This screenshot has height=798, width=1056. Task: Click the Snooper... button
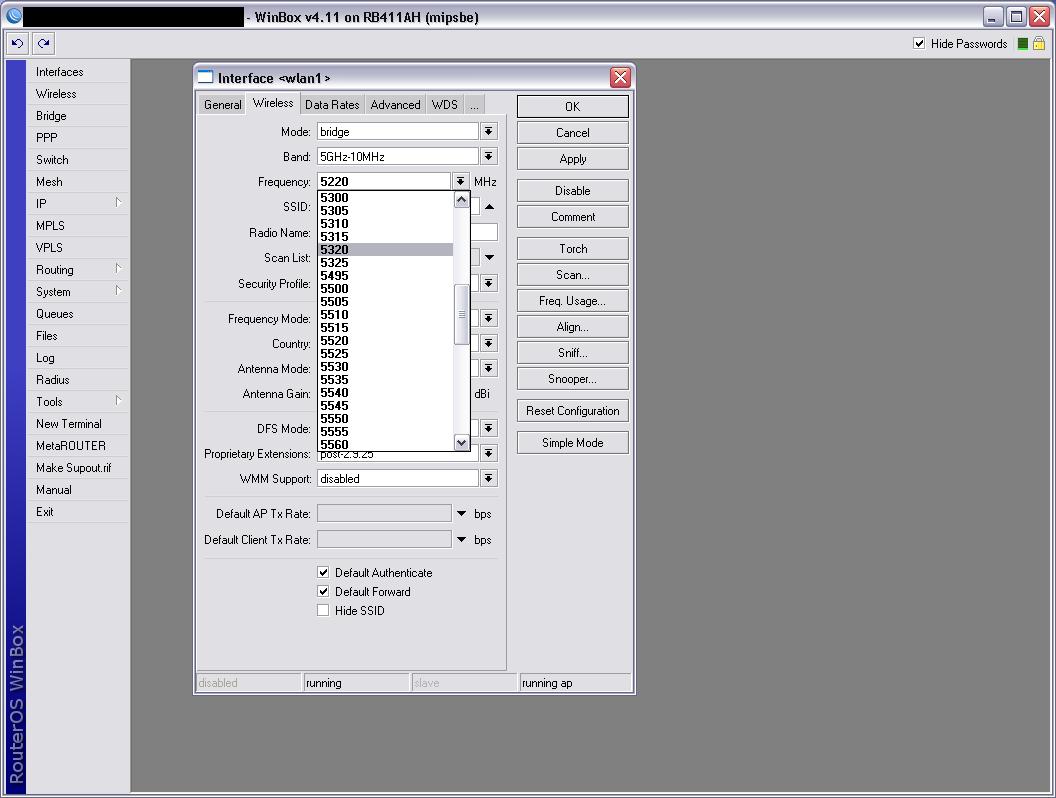coord(572,378)
